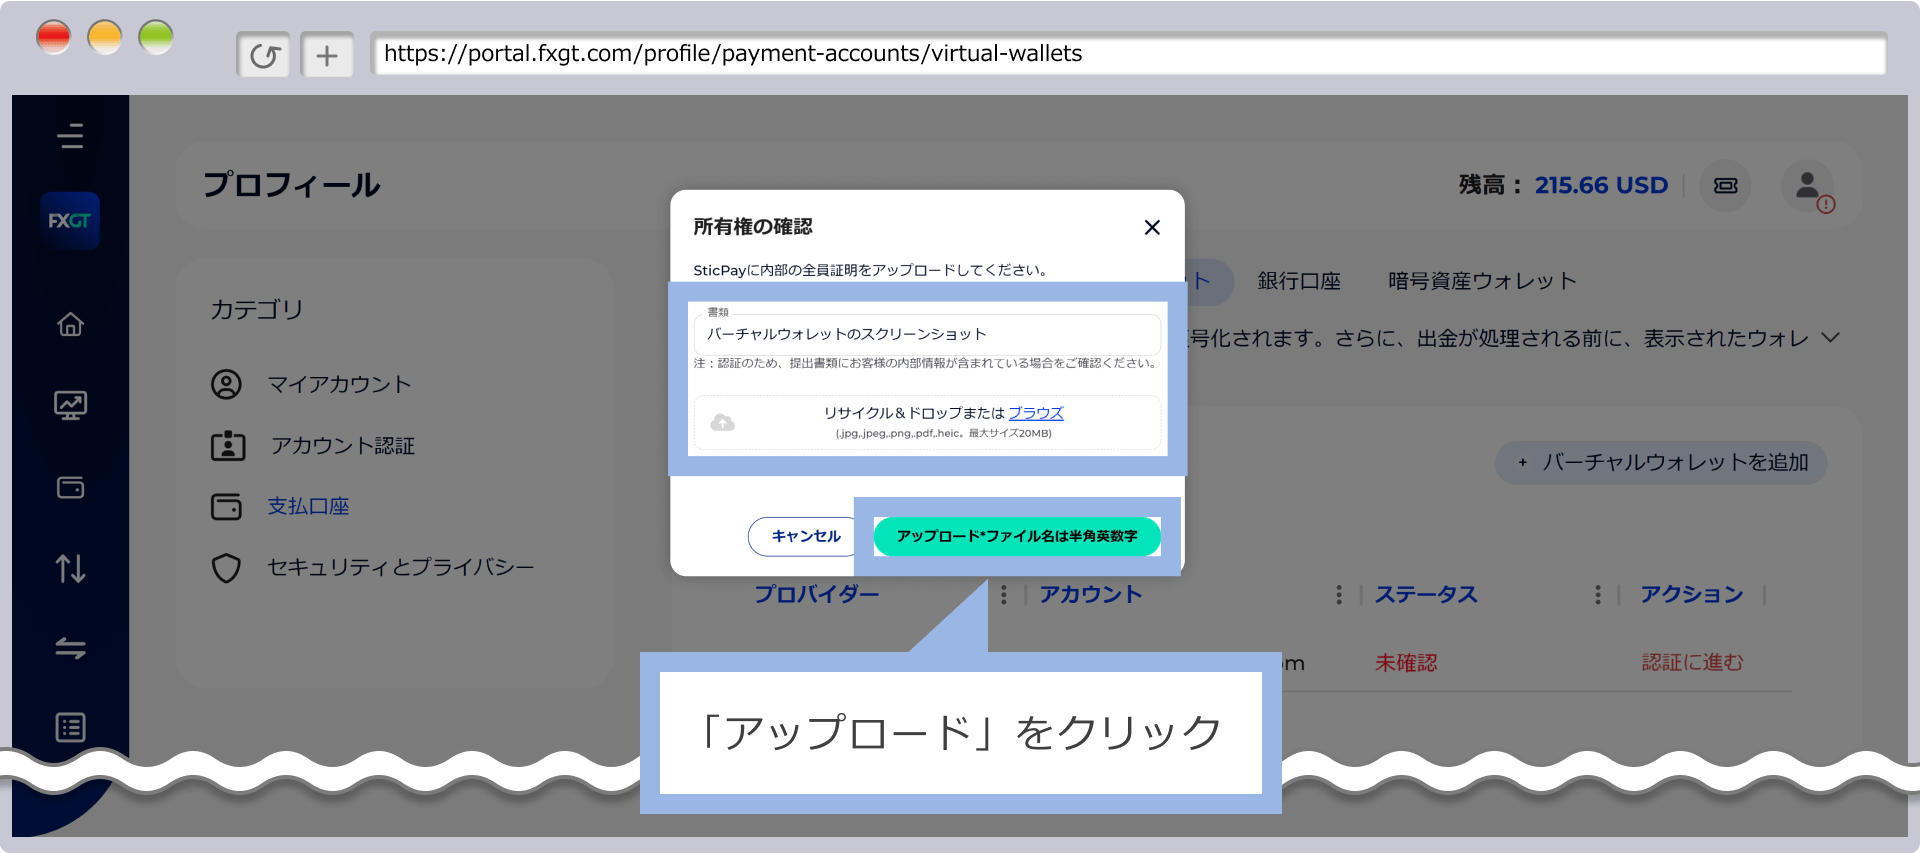Screen dimensions: 1920x853
Task: Expand the notice text chevron
Action: click(1830, 338)
